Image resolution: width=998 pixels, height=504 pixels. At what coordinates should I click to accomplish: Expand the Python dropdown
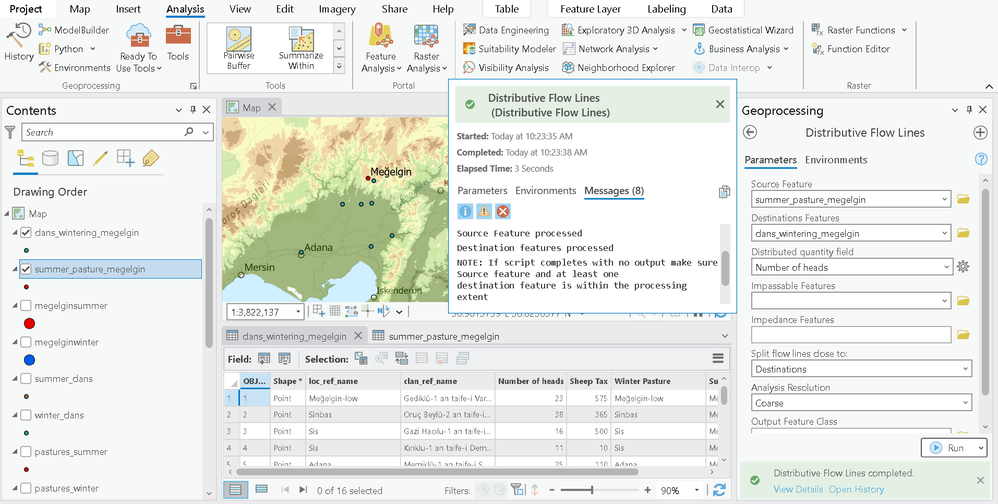click(92, 49)
